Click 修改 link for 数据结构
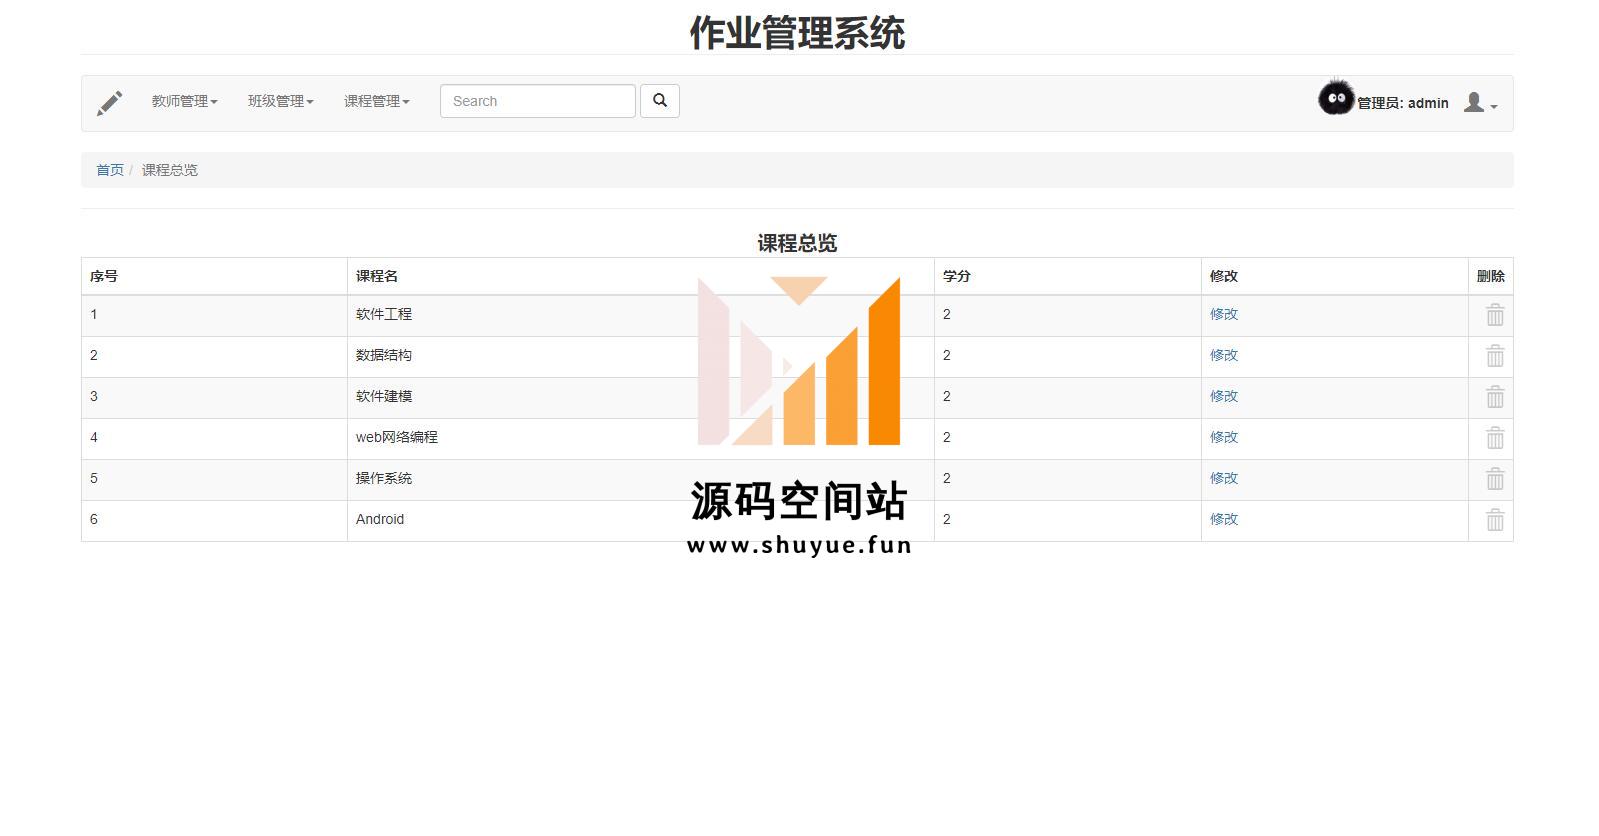 click(1224, 355)
